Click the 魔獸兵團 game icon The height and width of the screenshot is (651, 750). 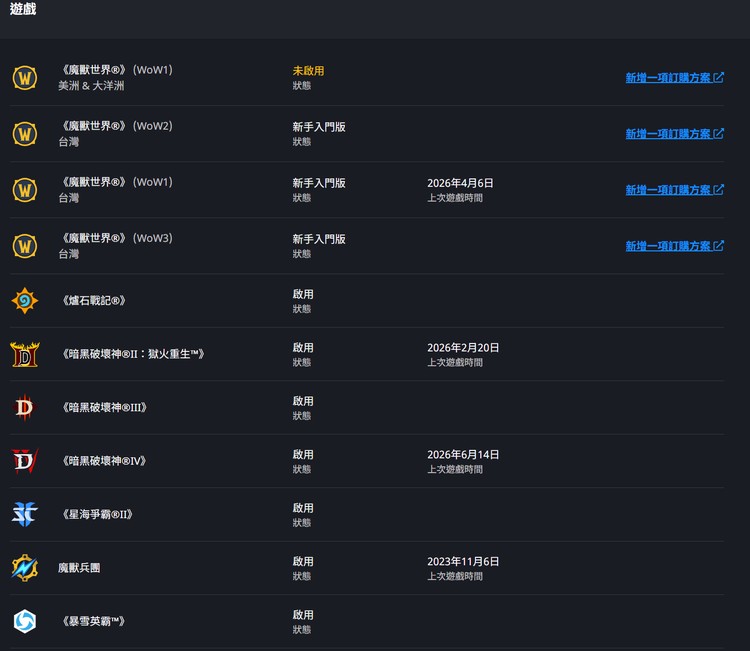(x=25, y=568)
